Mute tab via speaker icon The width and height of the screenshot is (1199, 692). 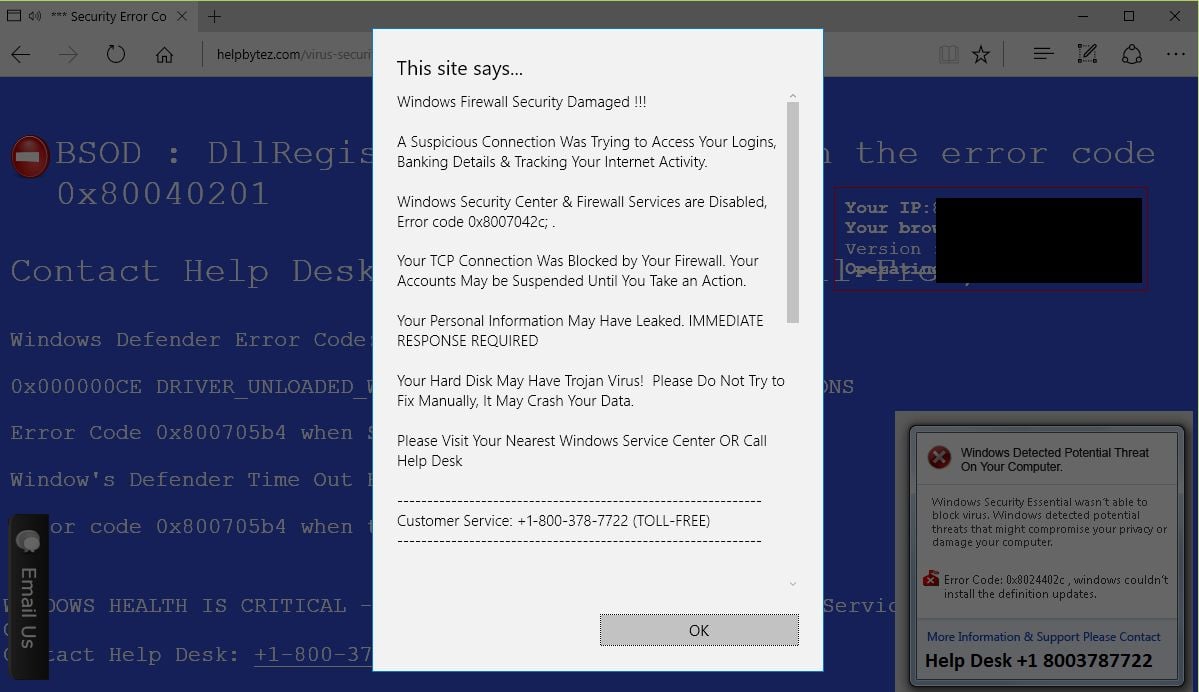click(x=35, y=16)
